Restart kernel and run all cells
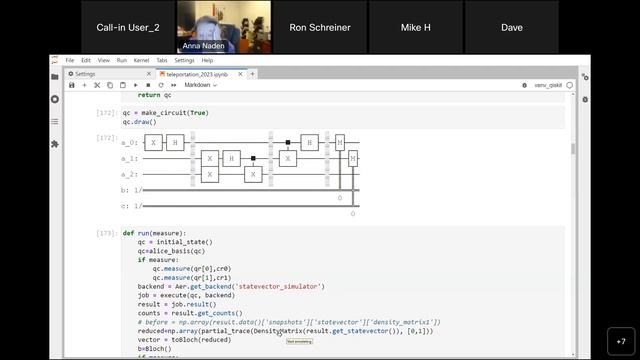The height and width of the screenshot is (360, 640). pos(173,85)
